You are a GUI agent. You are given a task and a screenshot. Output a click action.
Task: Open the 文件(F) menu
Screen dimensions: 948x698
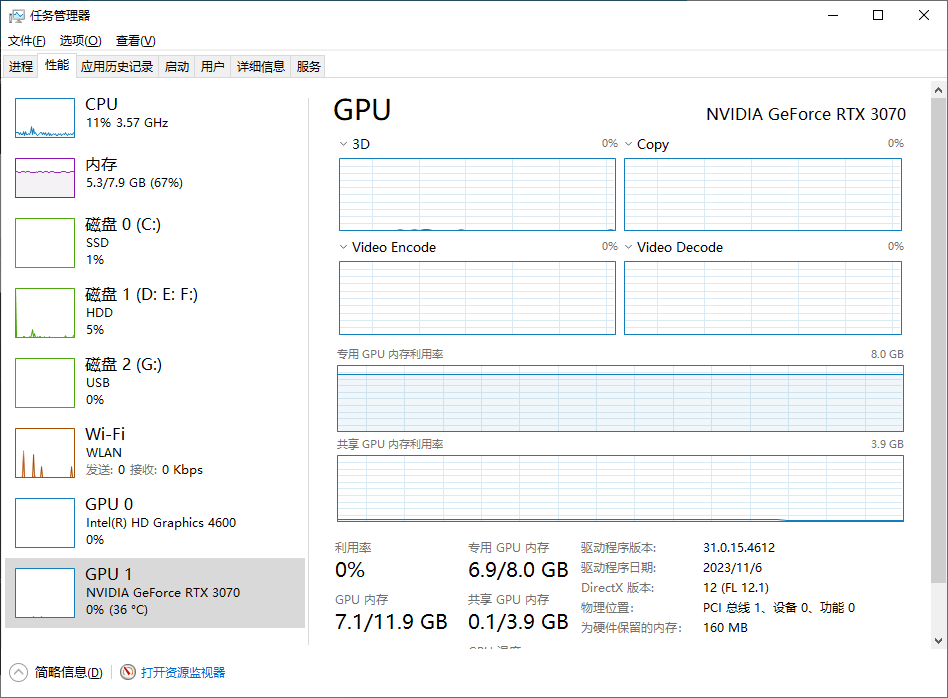point(27,41)
